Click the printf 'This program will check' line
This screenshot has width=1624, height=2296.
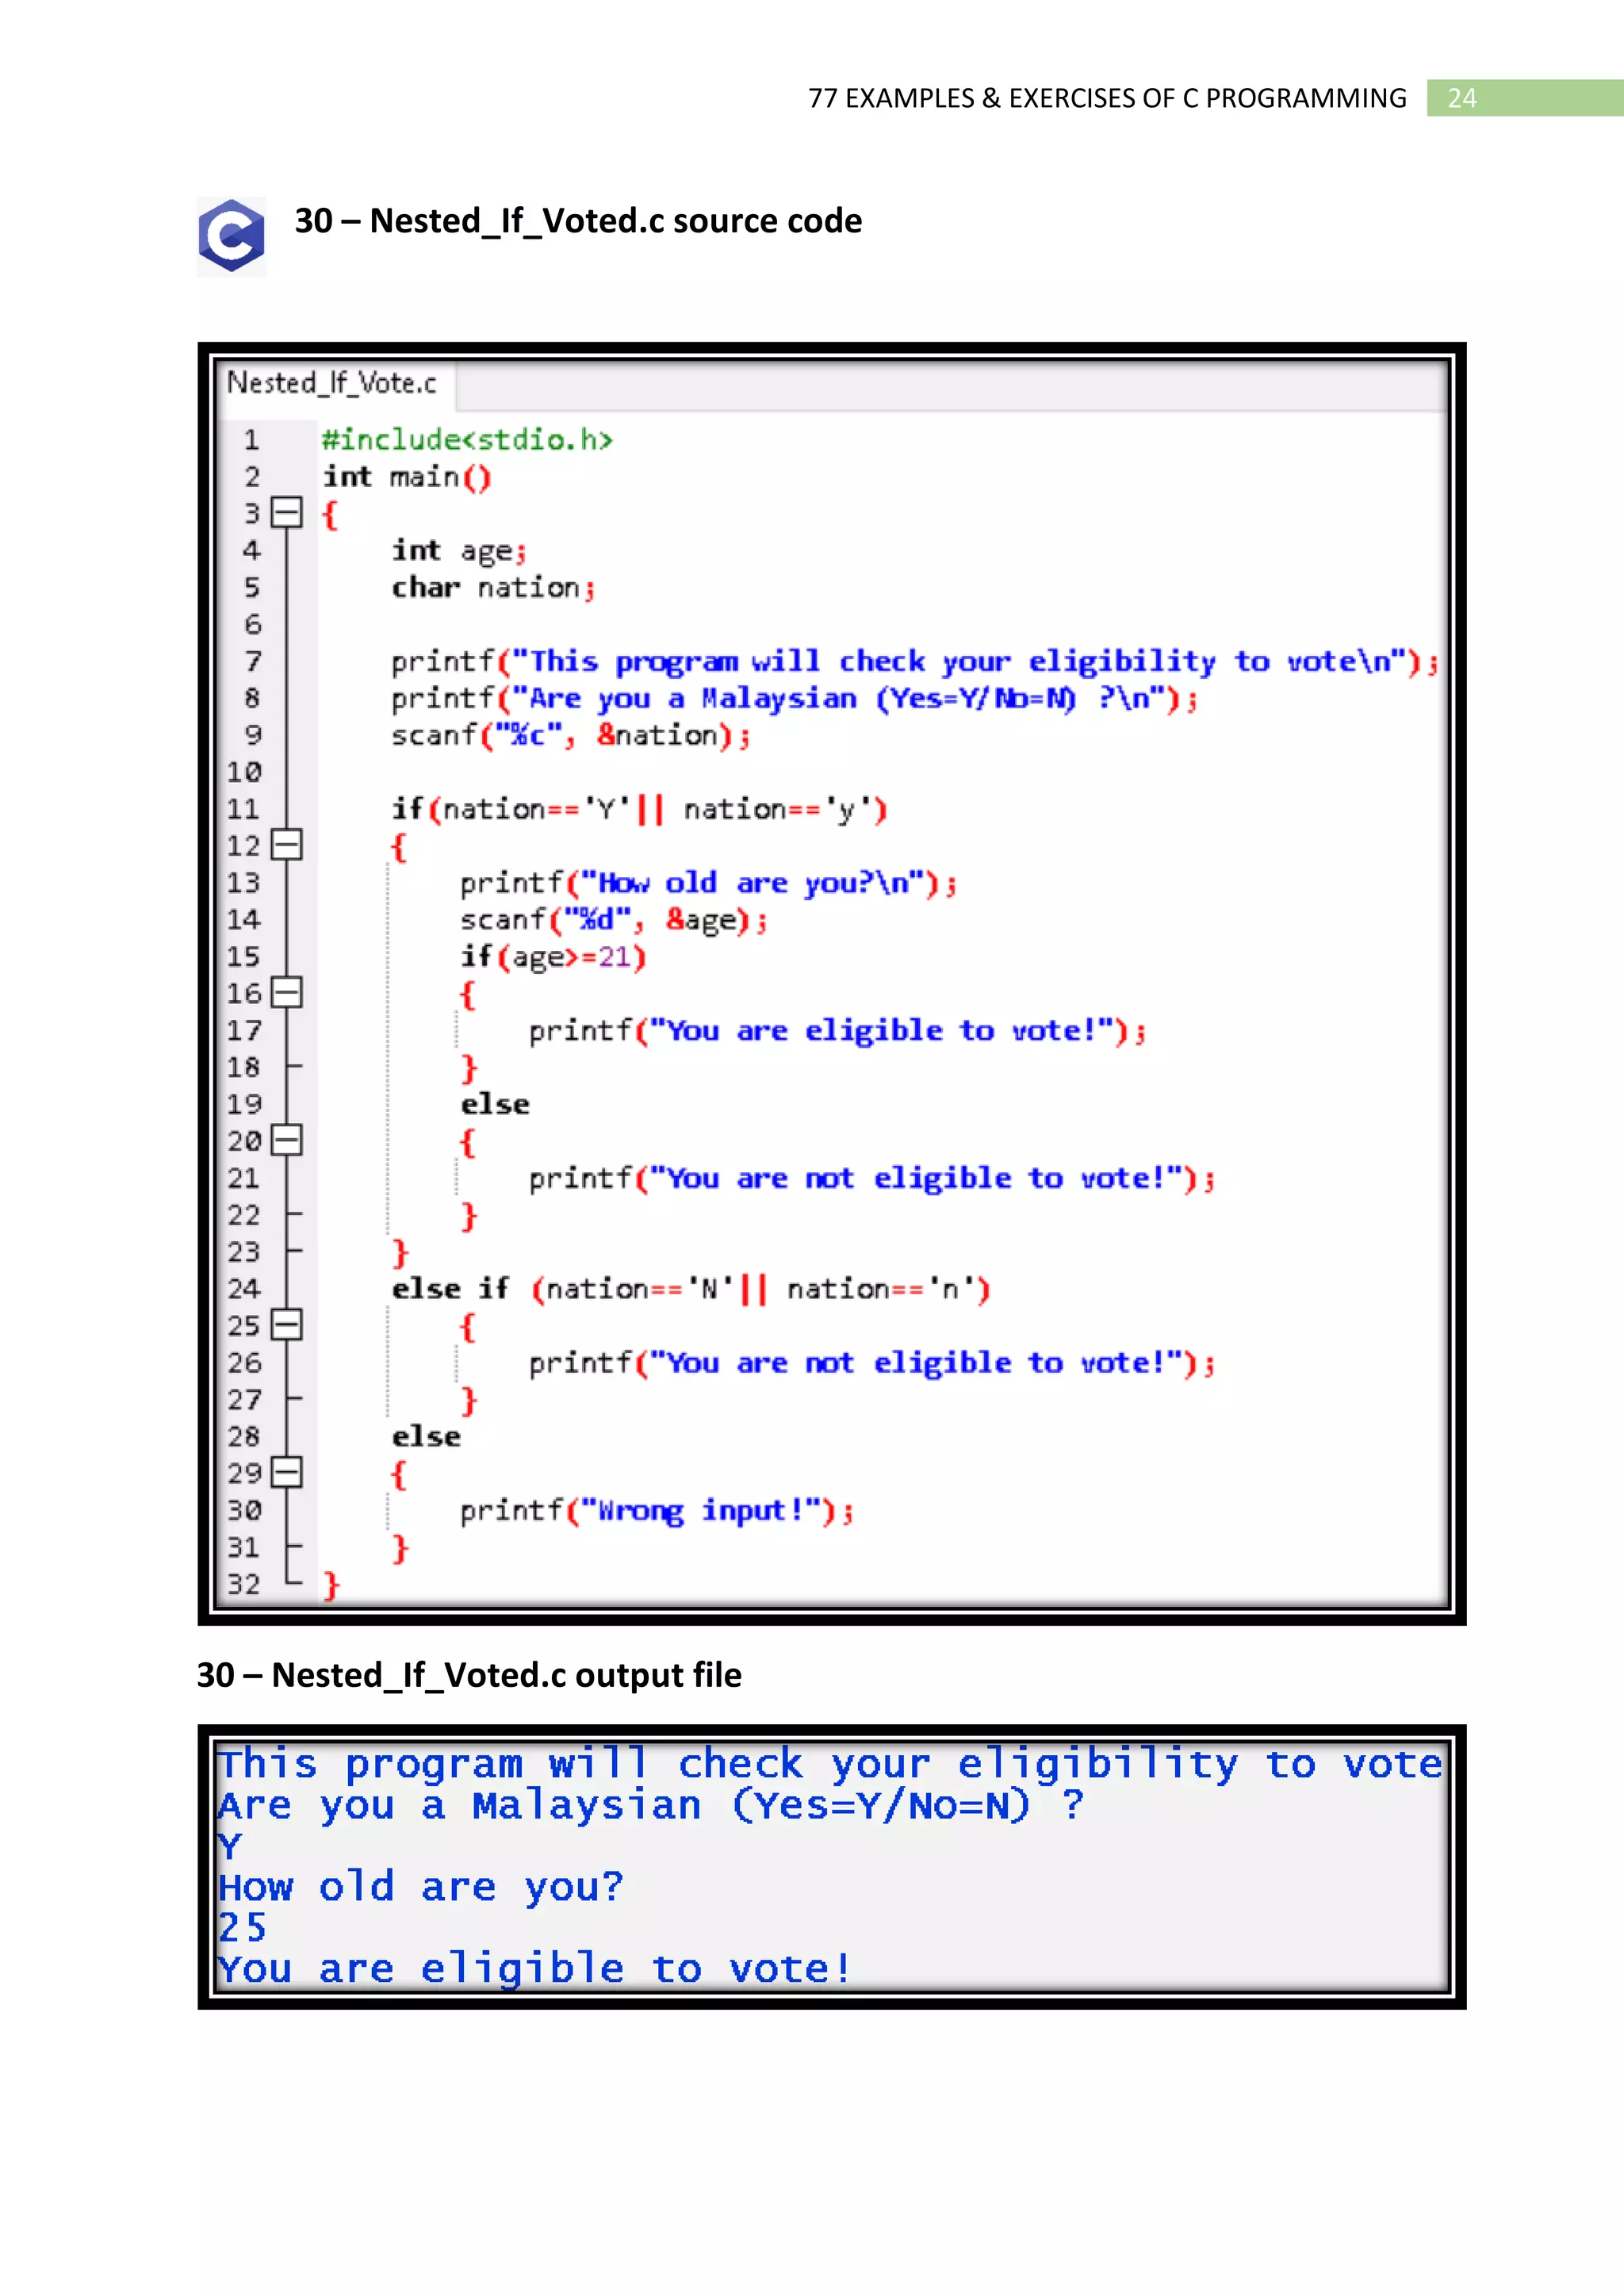pos(915,662)
